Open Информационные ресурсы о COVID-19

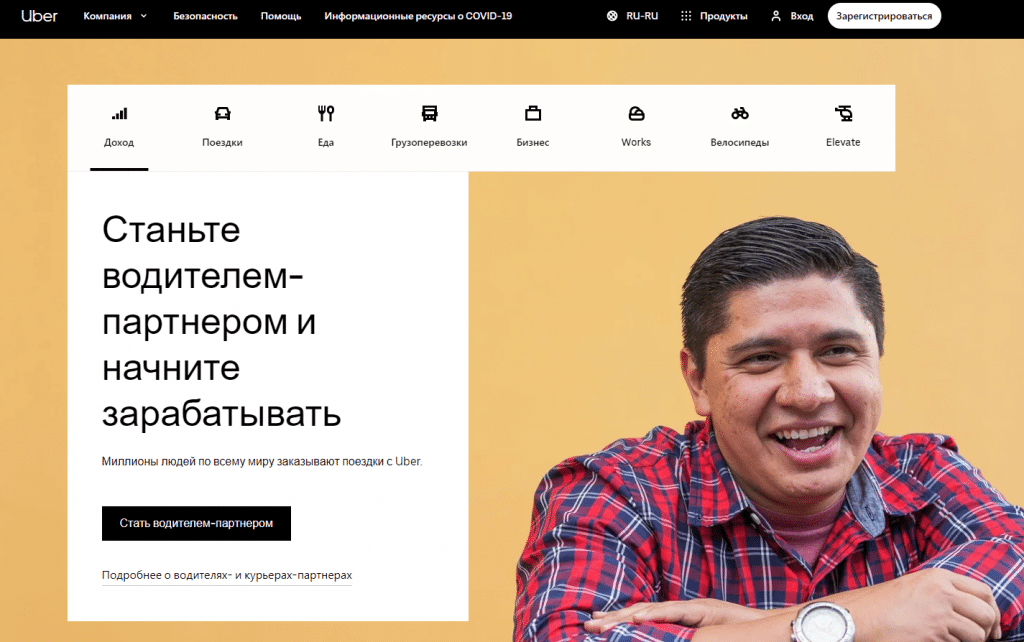tap(418, 16)
